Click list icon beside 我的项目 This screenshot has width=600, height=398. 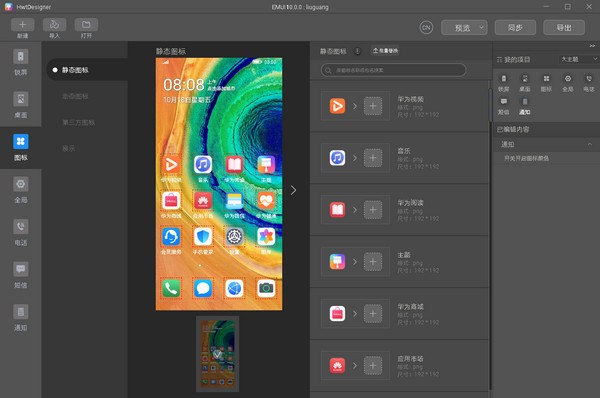pyautogui.click(x=499, y=60)
